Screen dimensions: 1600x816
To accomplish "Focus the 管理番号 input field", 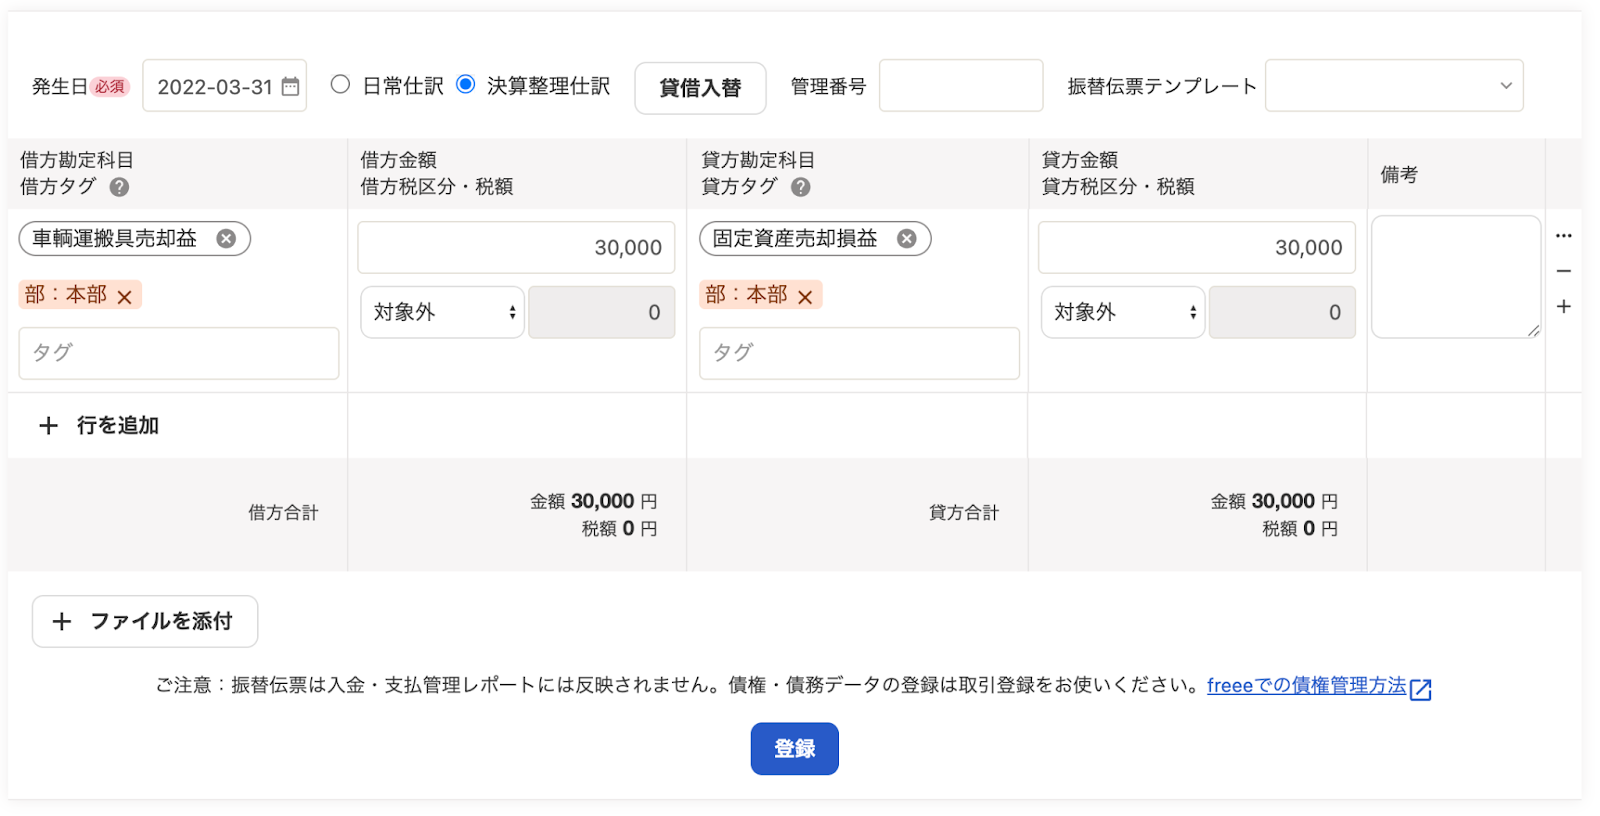I will point(961,86).
